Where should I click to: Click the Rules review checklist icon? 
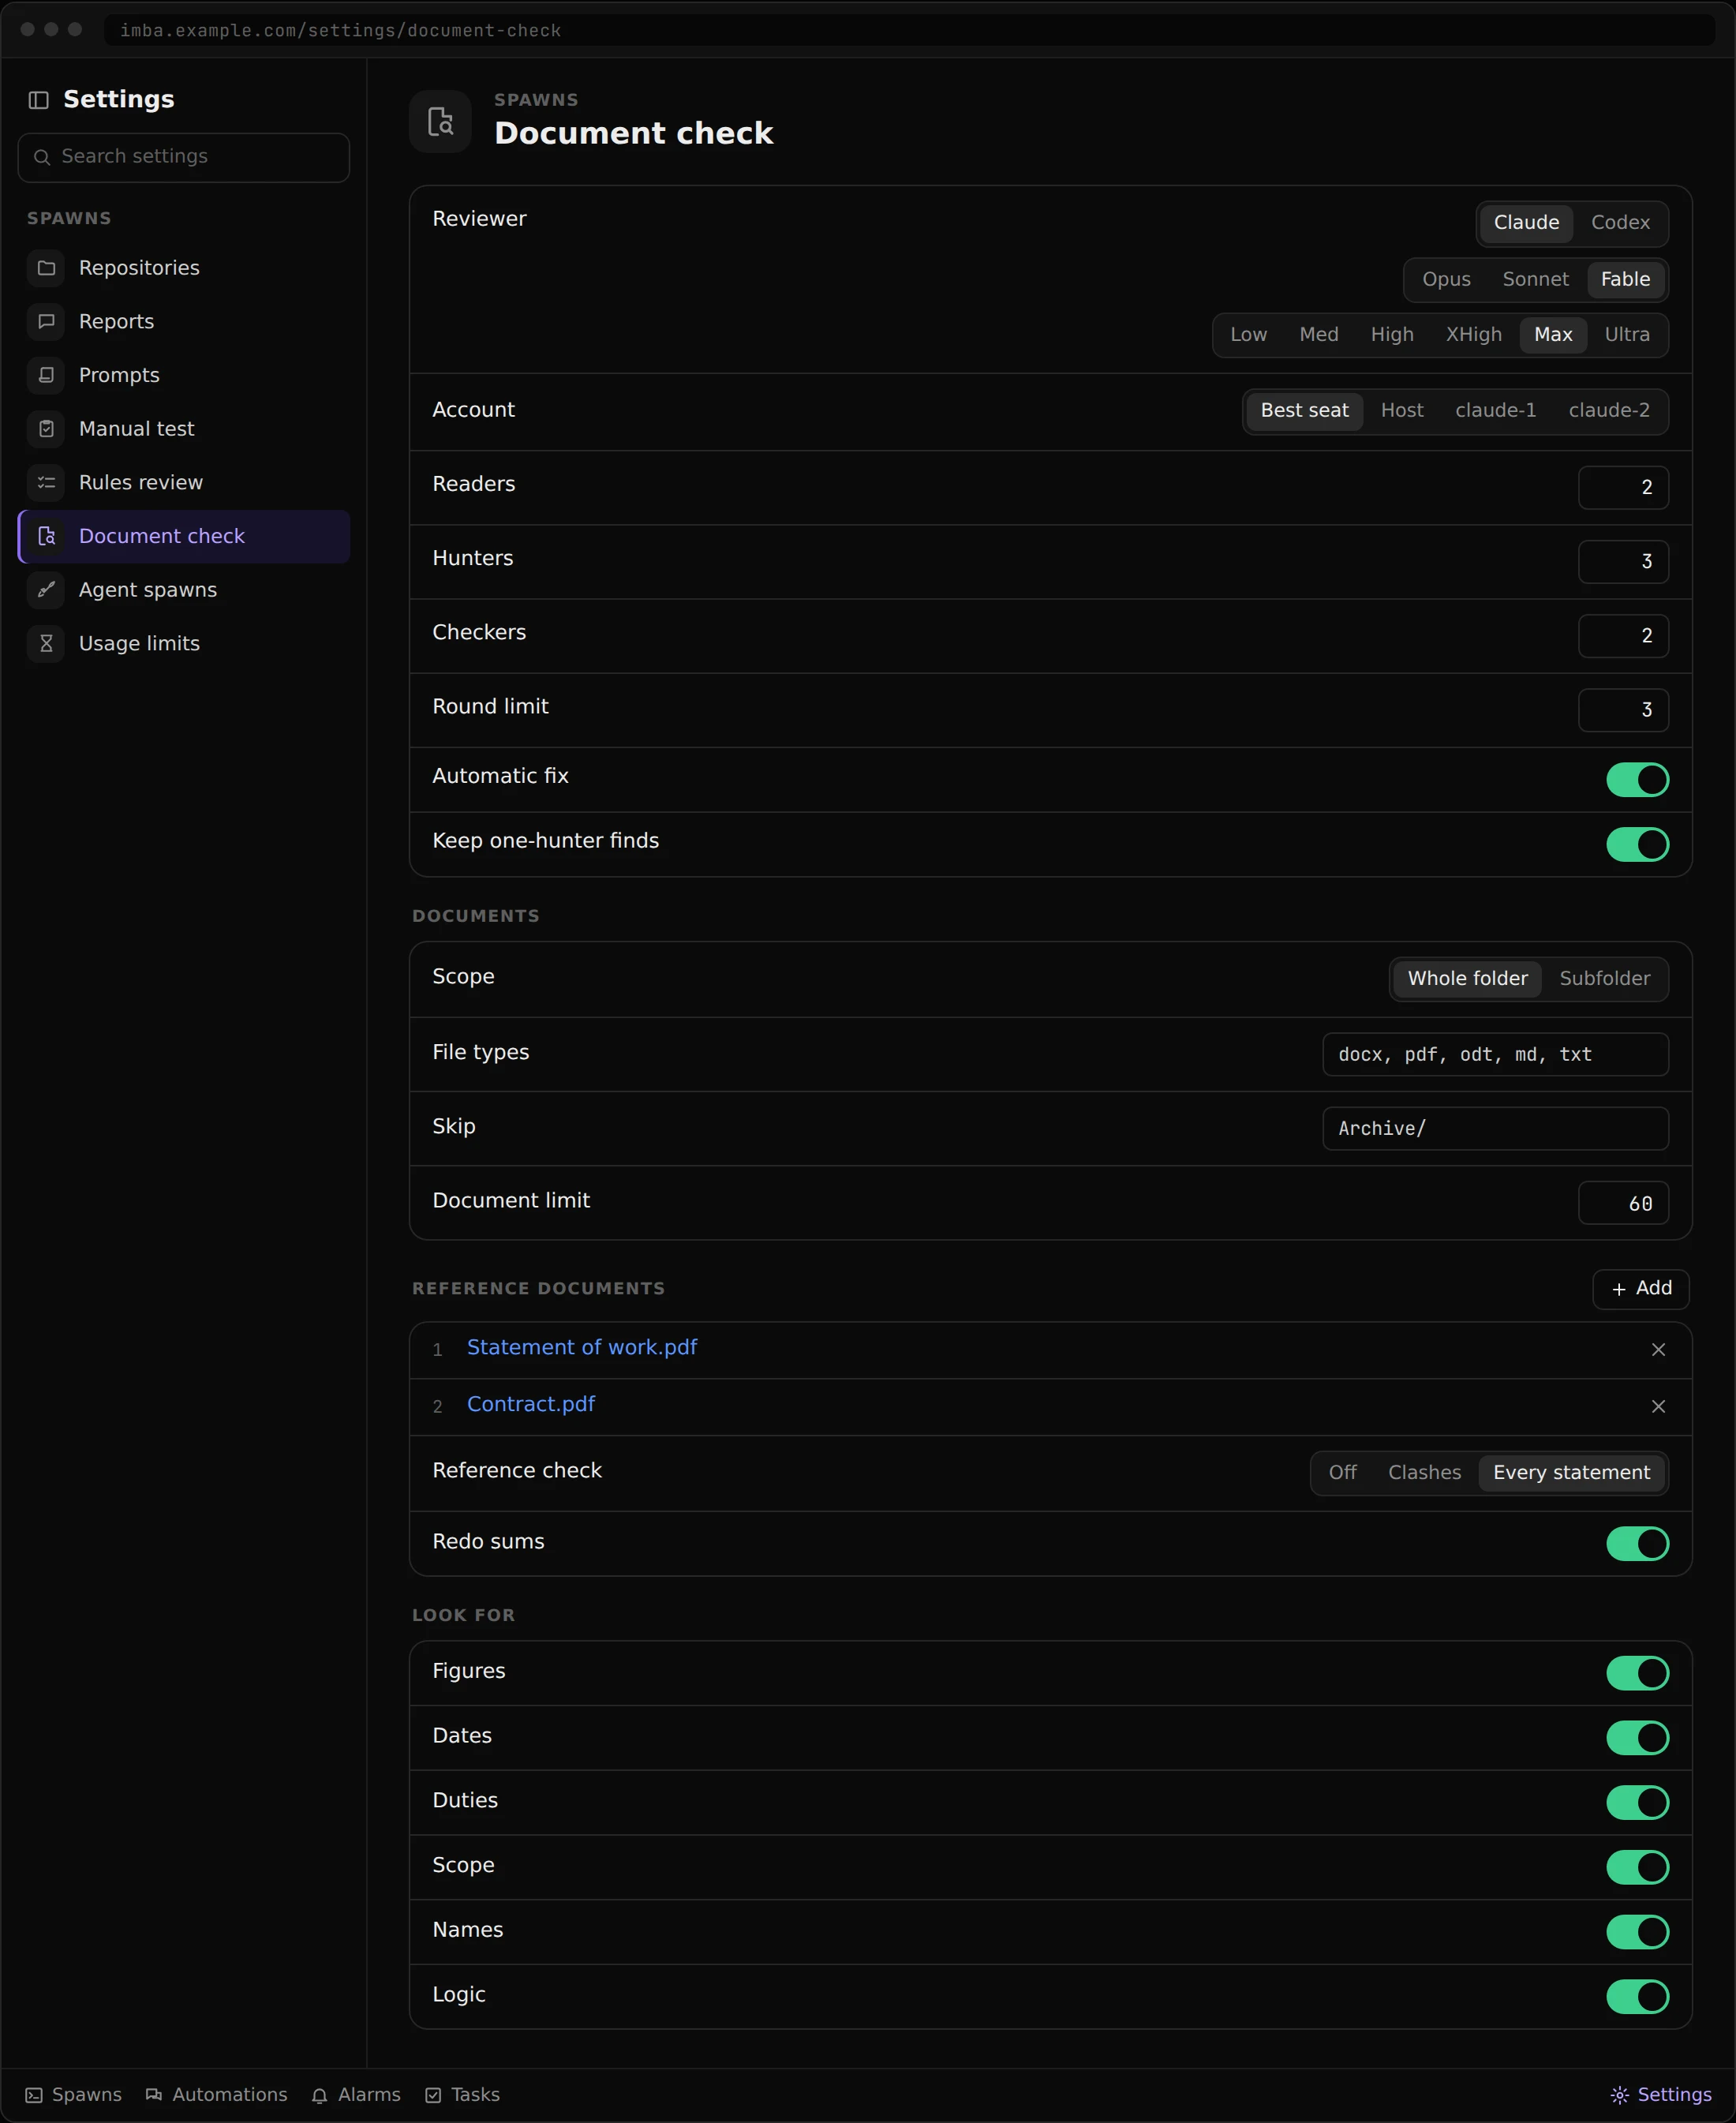coord(46,483)
